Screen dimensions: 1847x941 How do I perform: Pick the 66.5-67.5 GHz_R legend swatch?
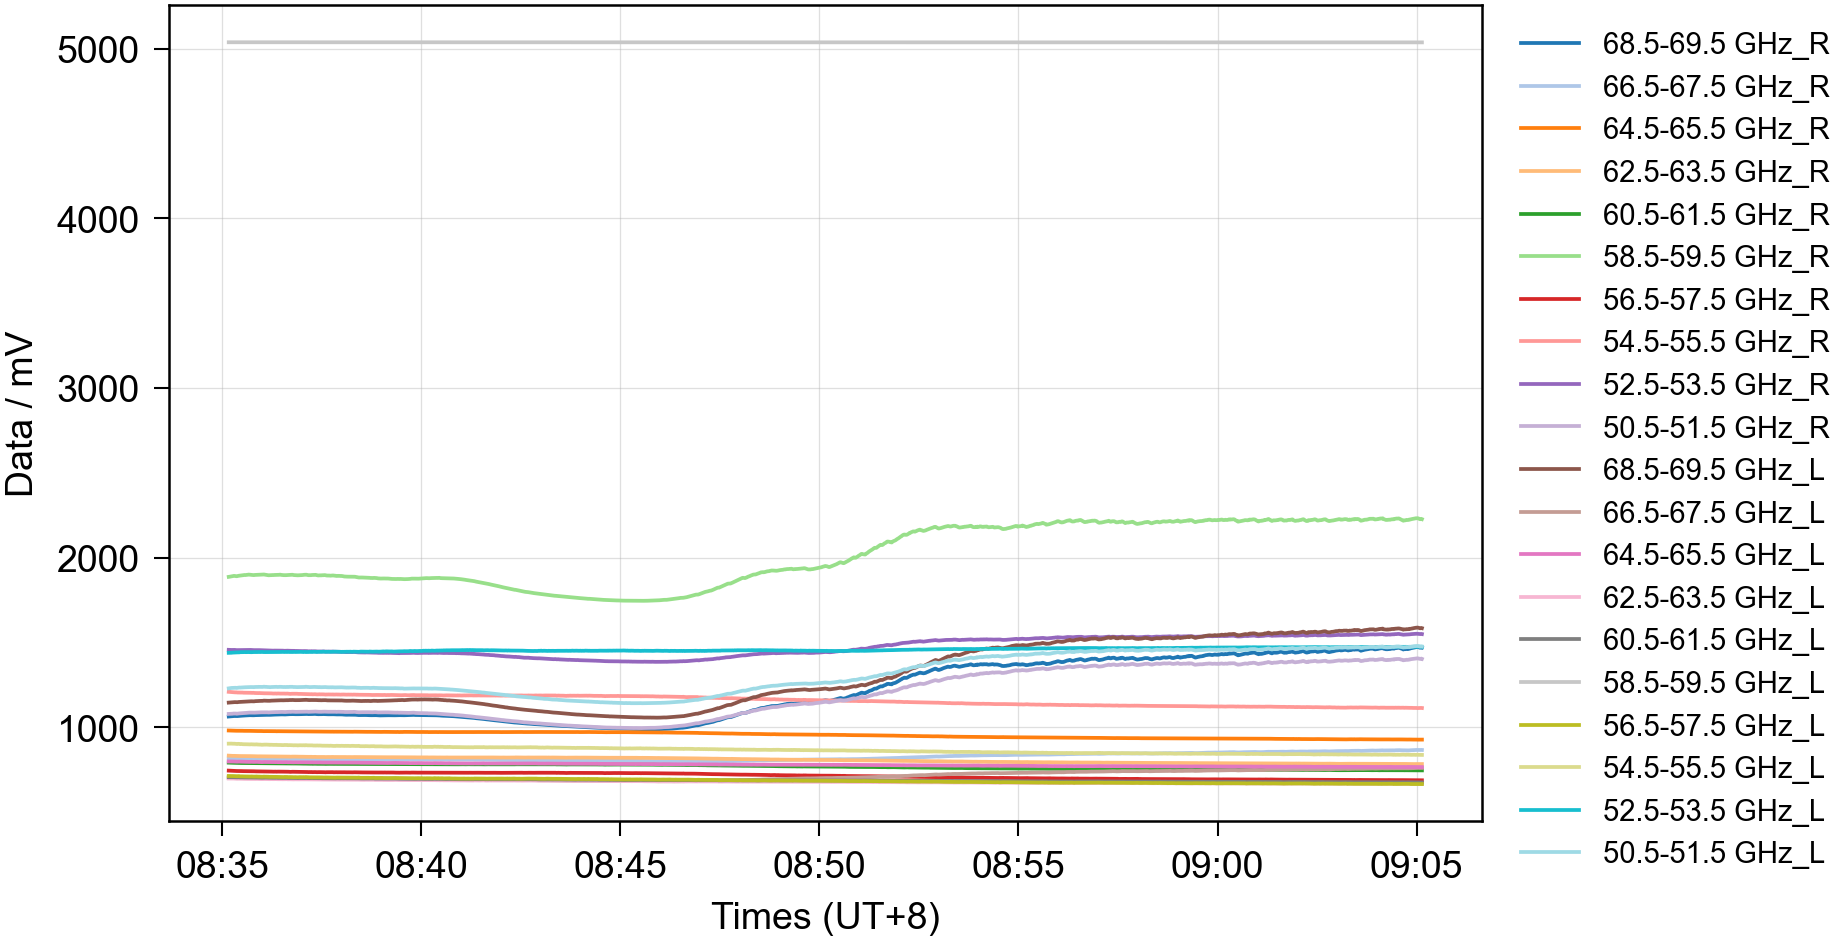point(1549,87)
